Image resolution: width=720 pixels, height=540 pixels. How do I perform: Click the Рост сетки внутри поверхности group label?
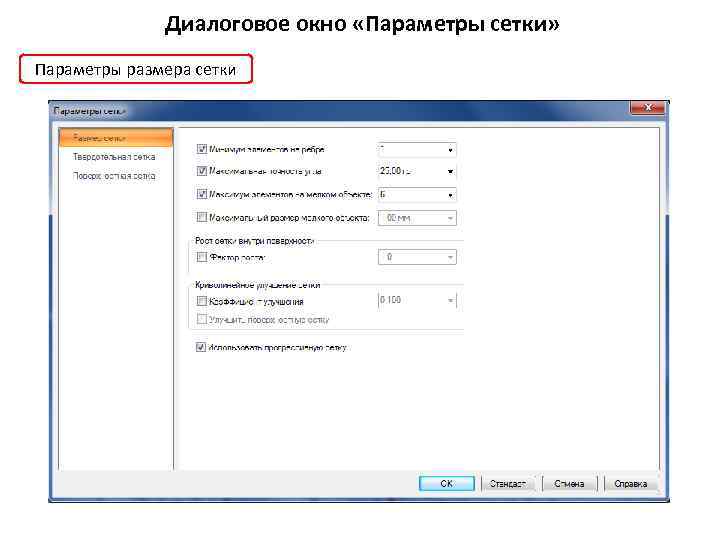(254, 241)
